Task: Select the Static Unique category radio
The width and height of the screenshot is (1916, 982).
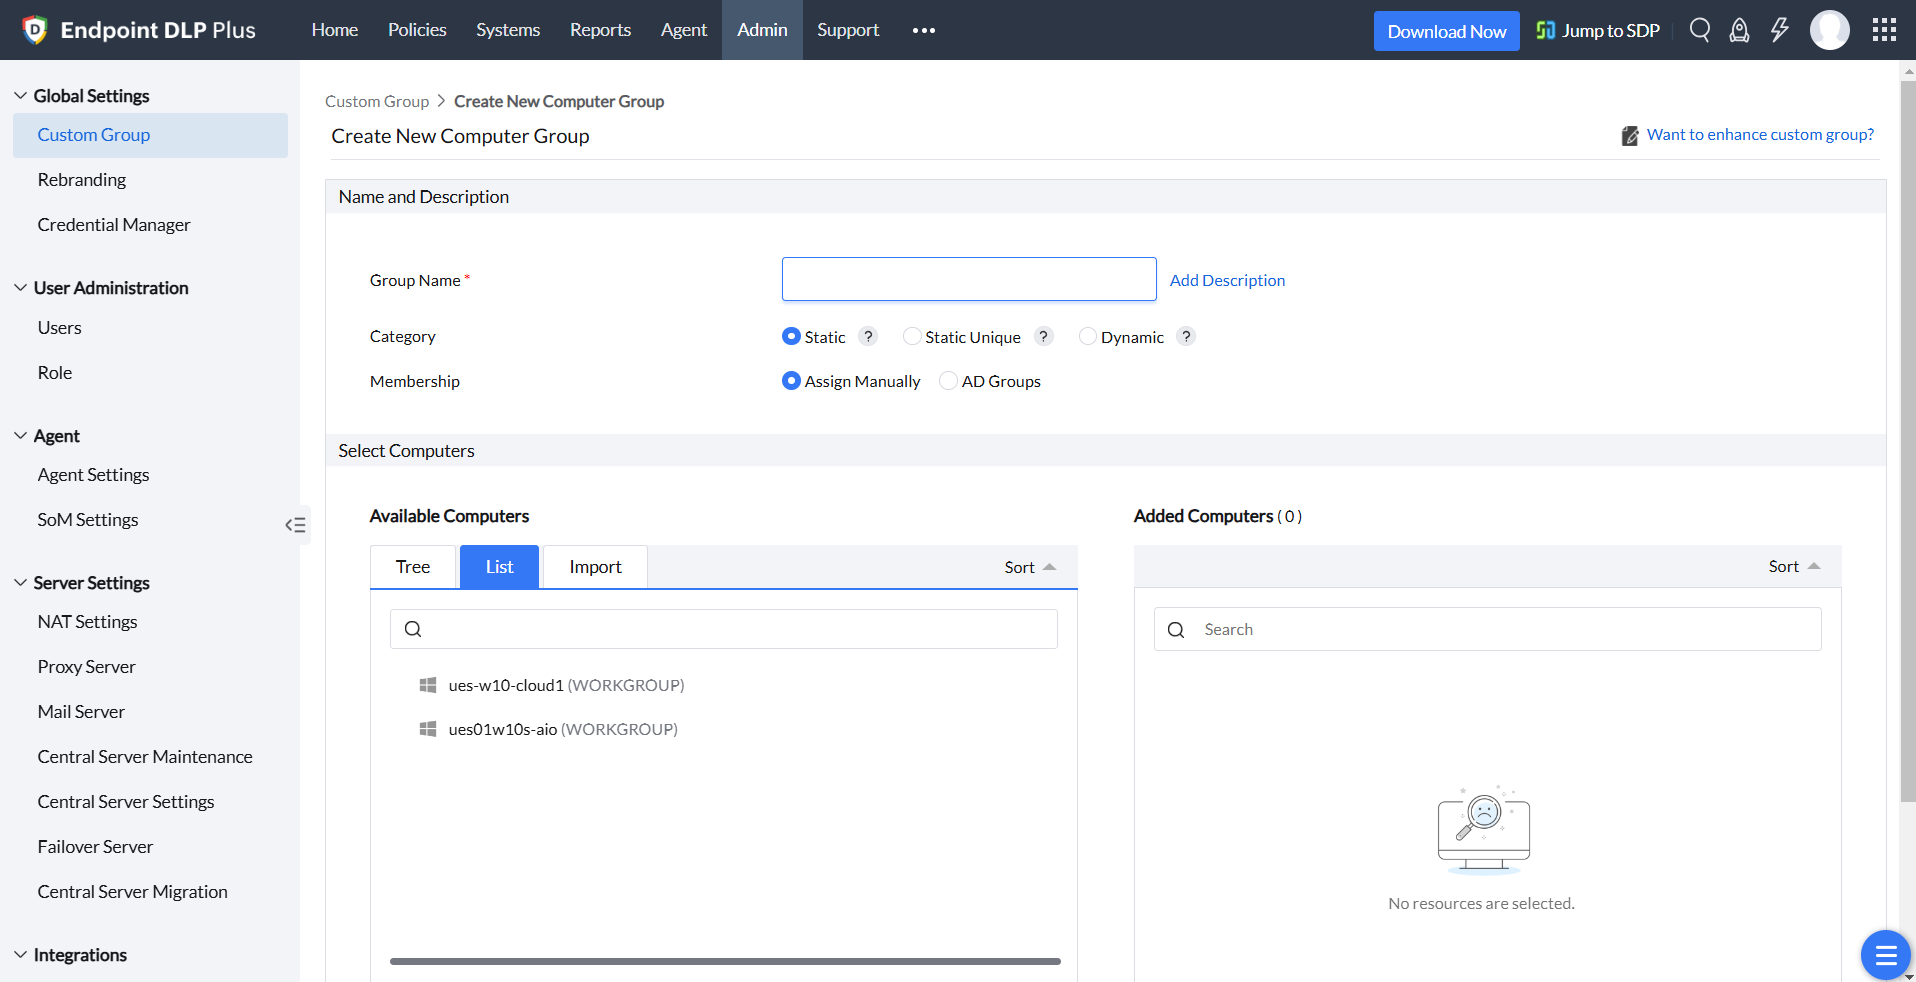Action: point(912,337)
